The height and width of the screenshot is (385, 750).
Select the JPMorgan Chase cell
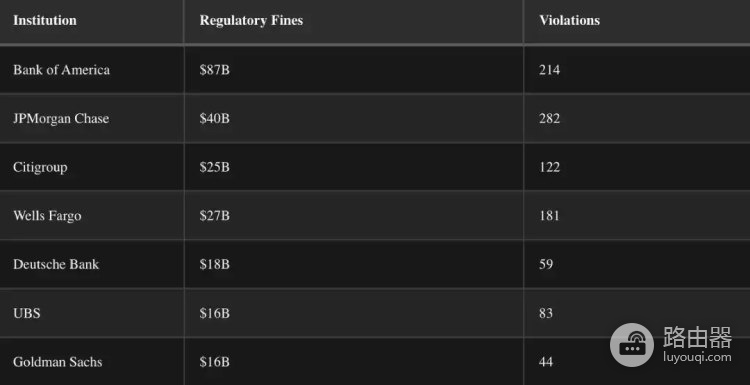(x=91, y=118)
